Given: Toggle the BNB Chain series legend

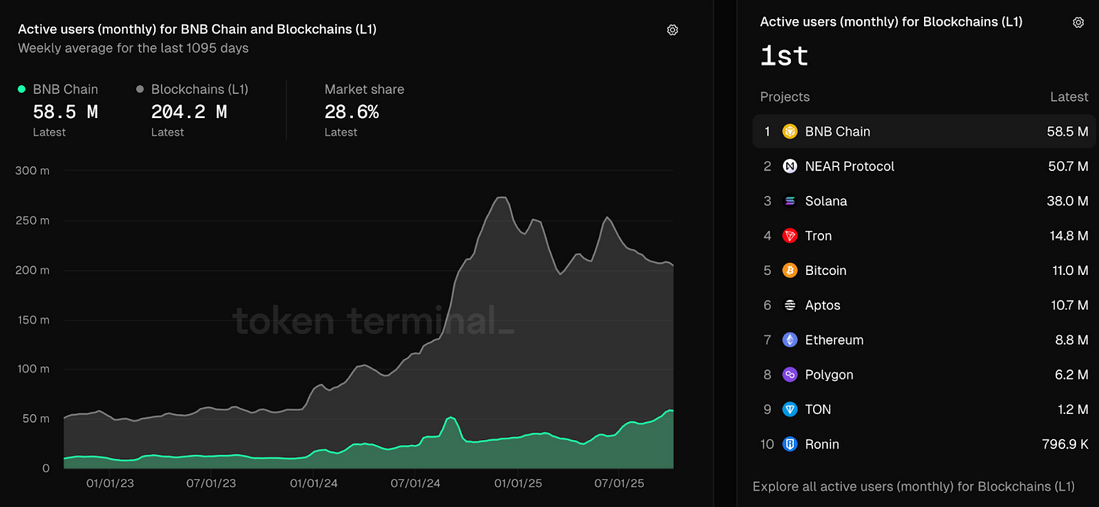Looking at the screenshot, I should coord(66,89).
